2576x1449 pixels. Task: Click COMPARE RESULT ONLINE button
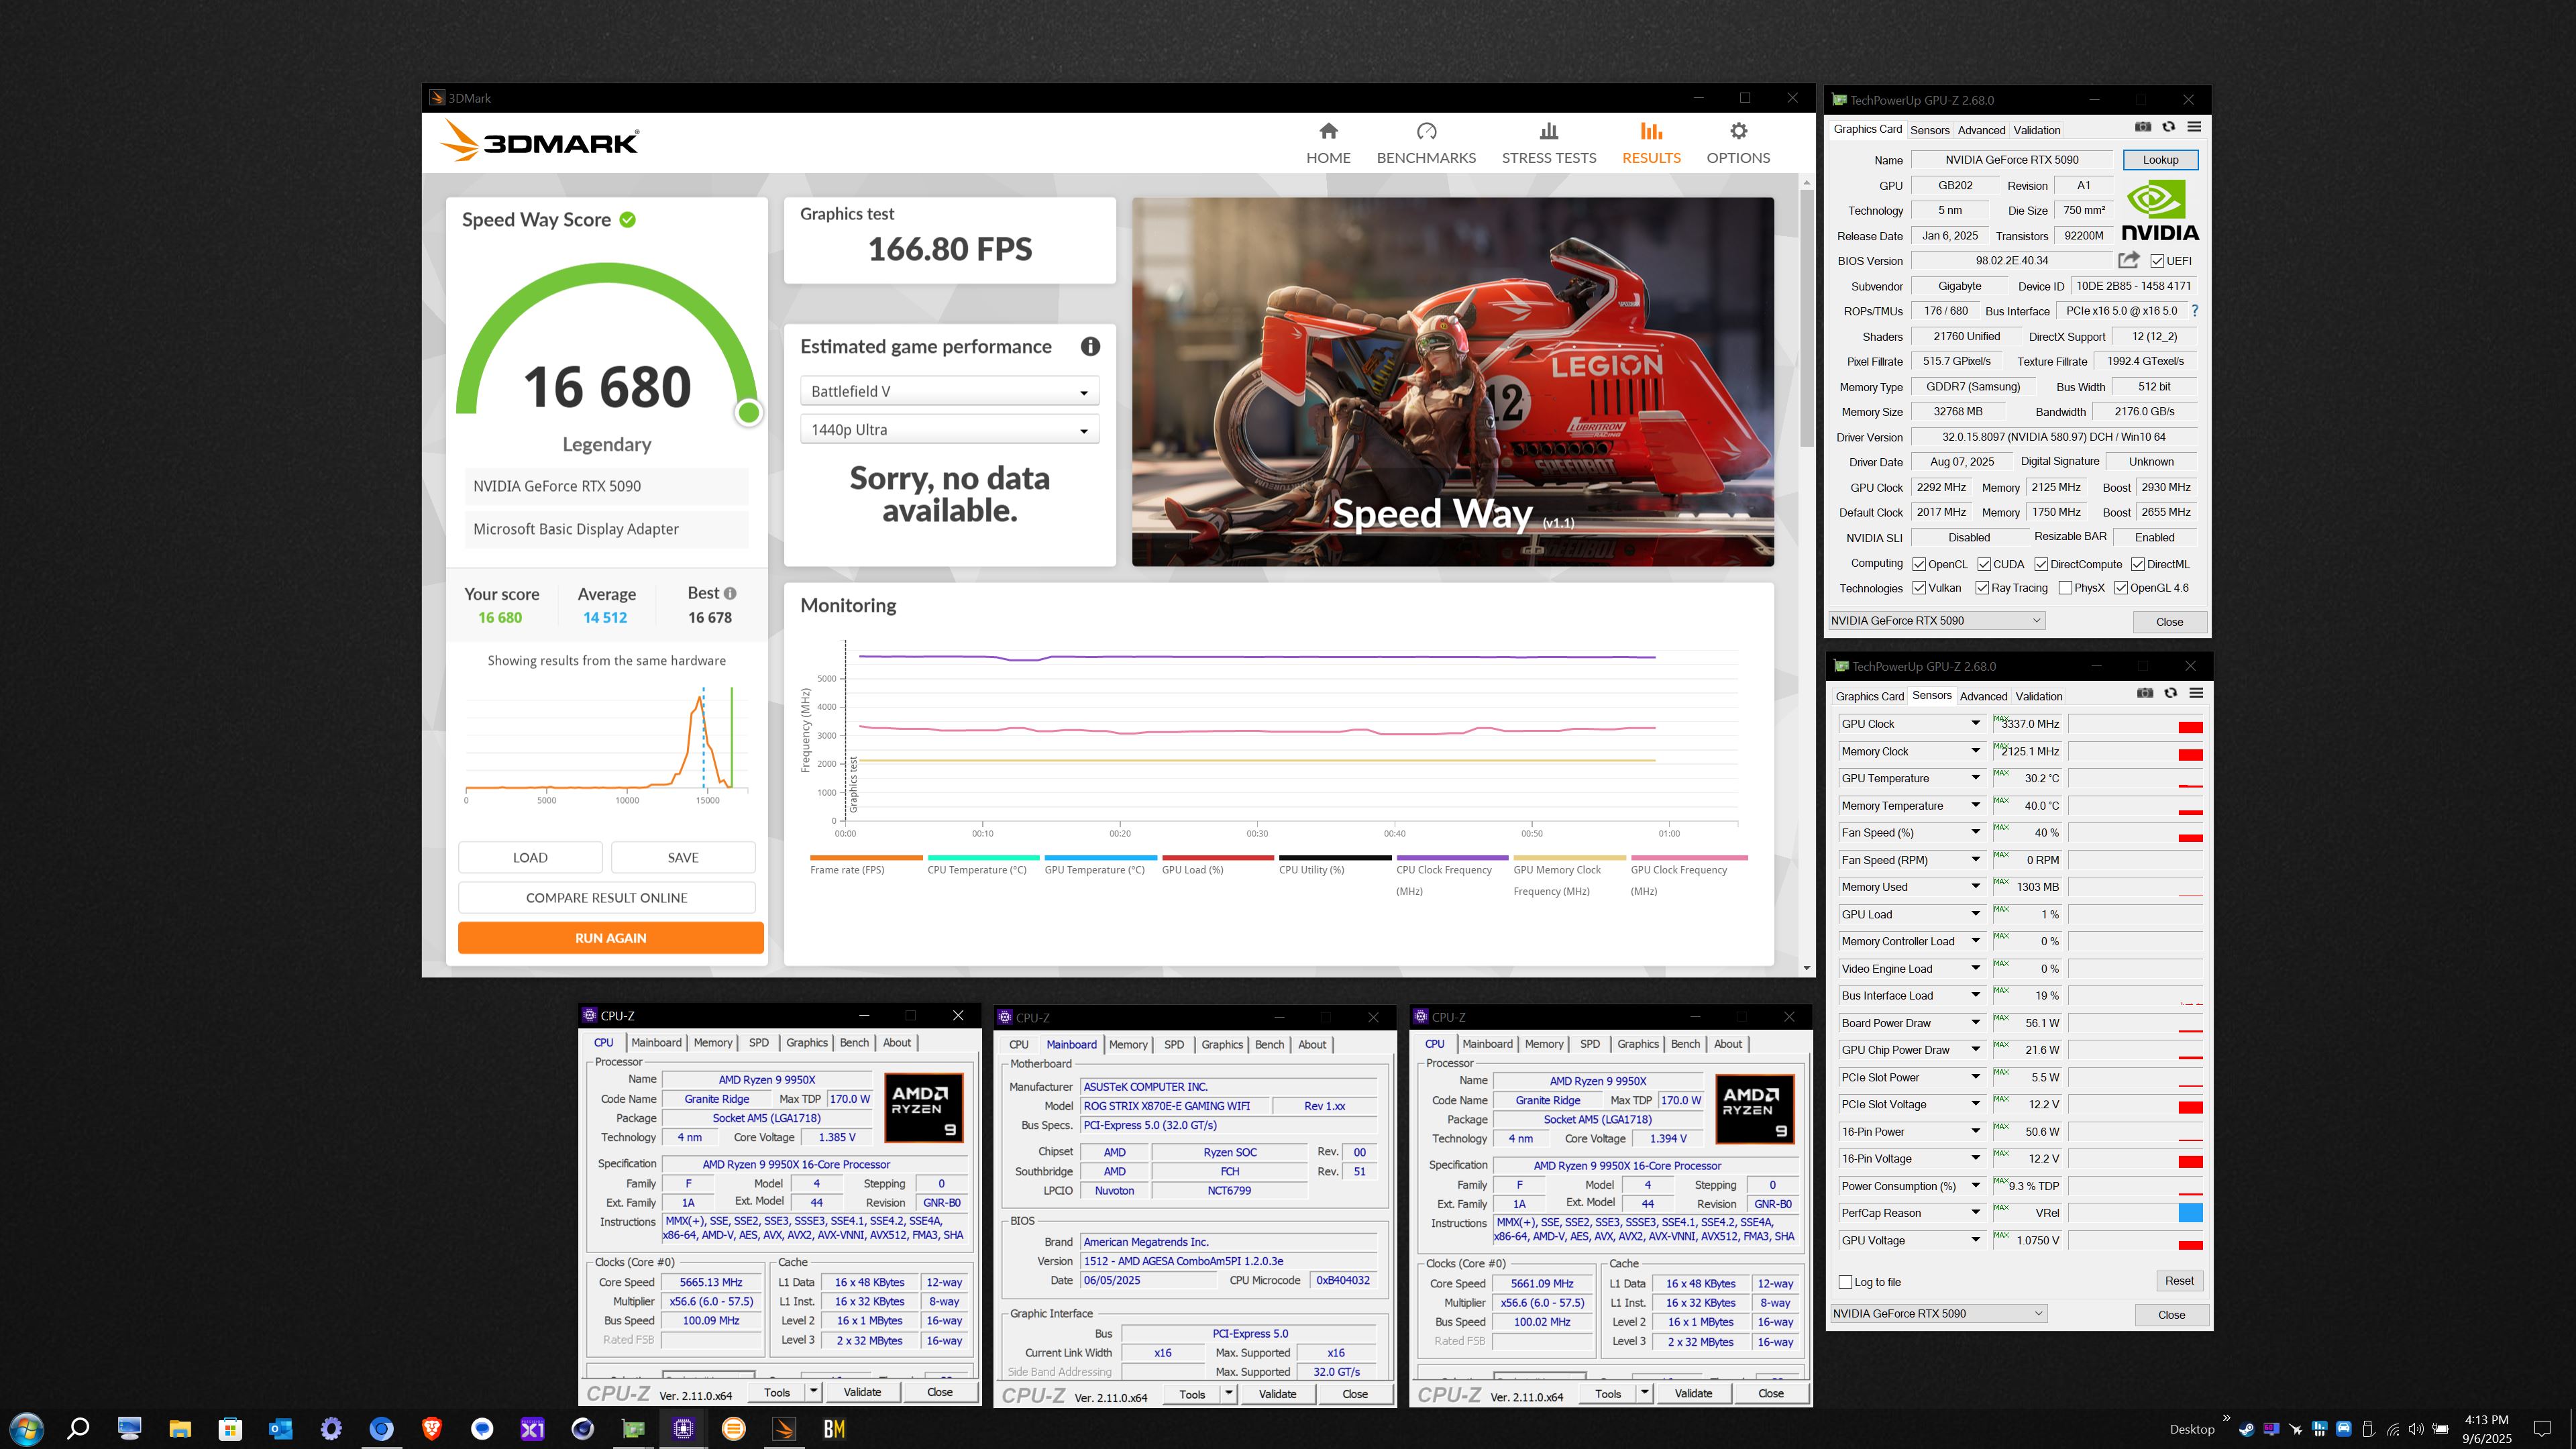click(x=606, y=898)
